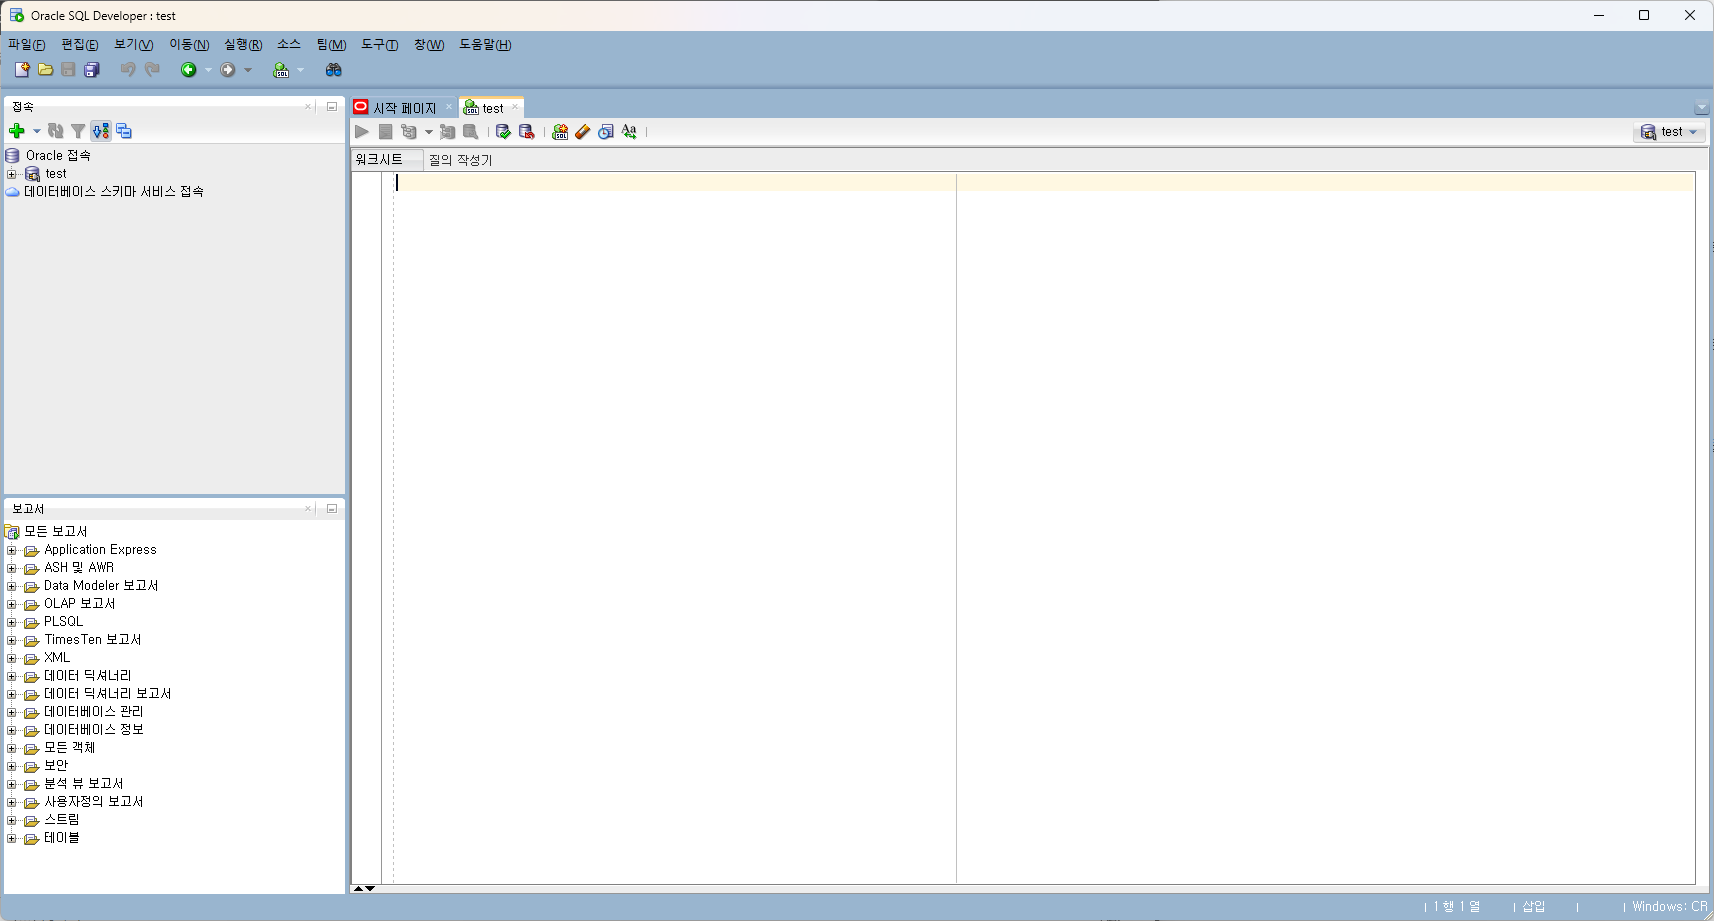
Task: Close the test worksheet tab
Action: click(515, 107)
